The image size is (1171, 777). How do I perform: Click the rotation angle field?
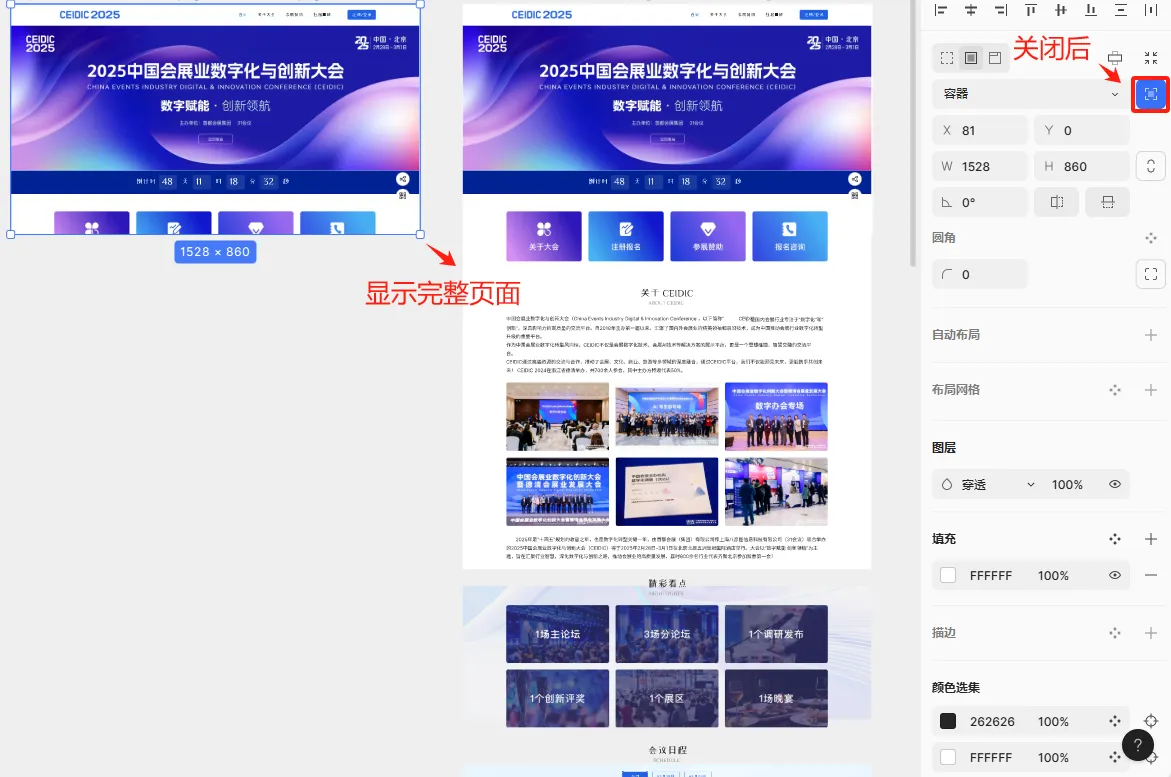(x=980, y=202)
